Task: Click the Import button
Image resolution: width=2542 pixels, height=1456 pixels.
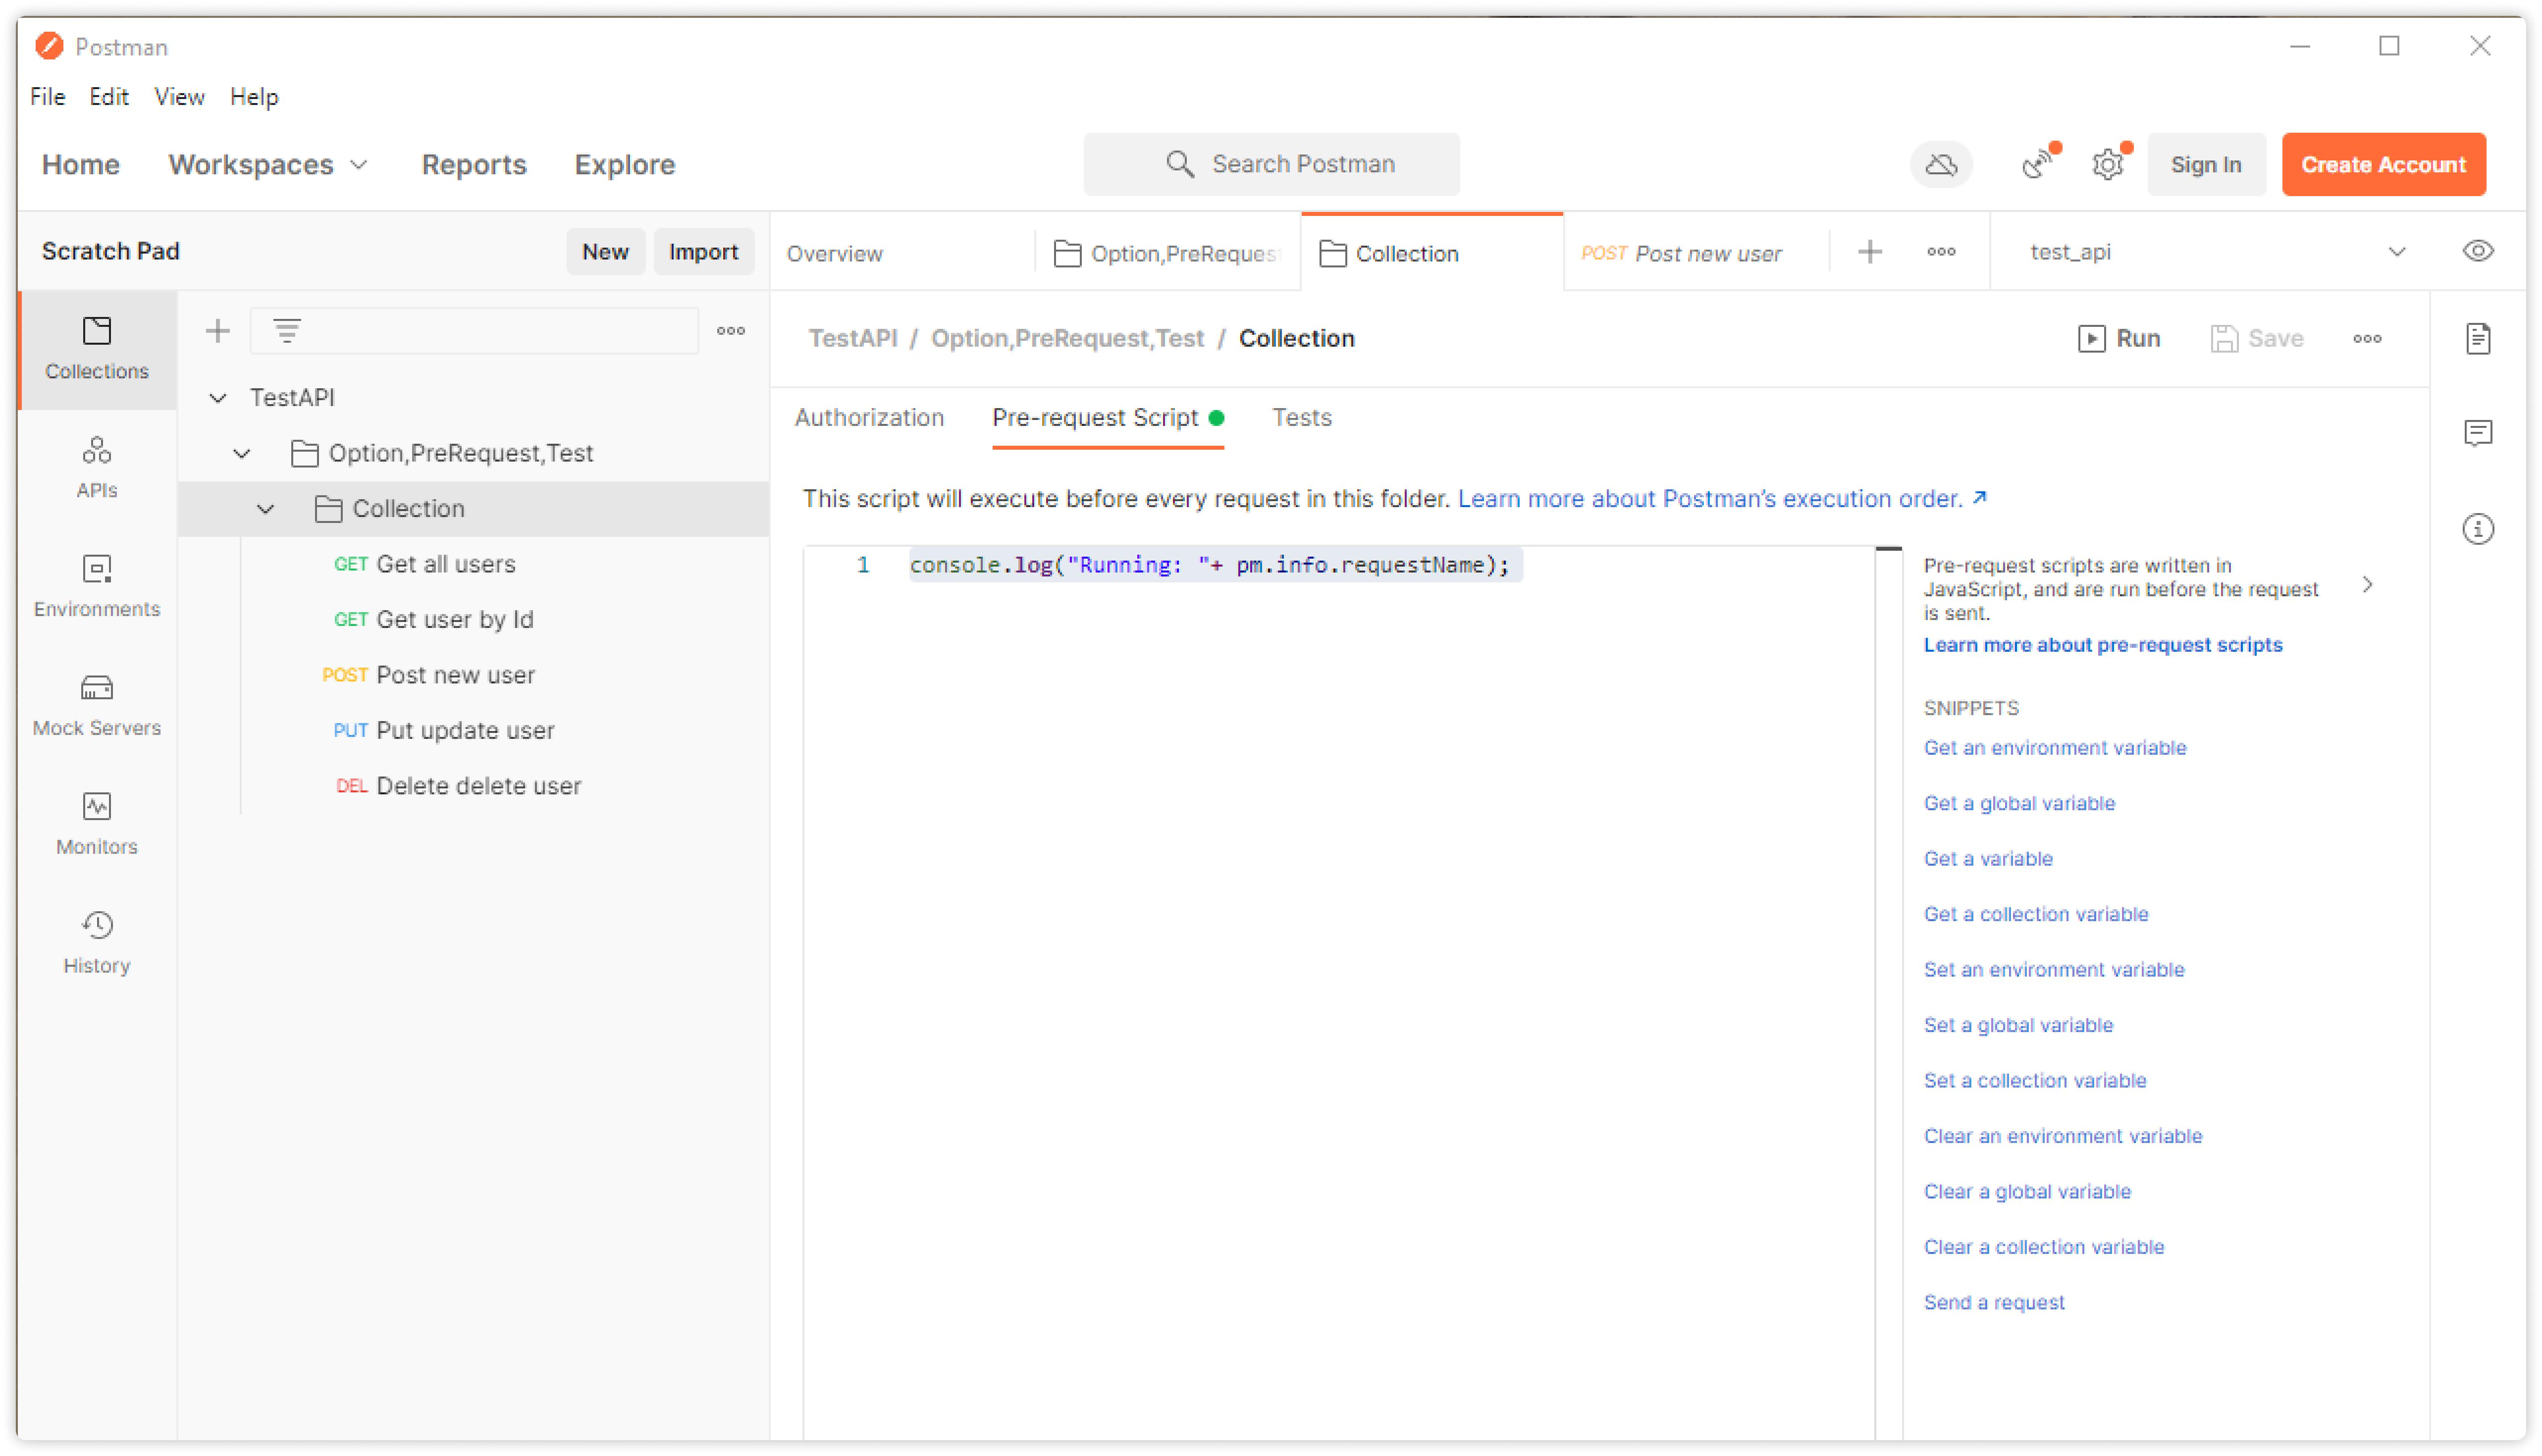Action: [x=703, y=252]
